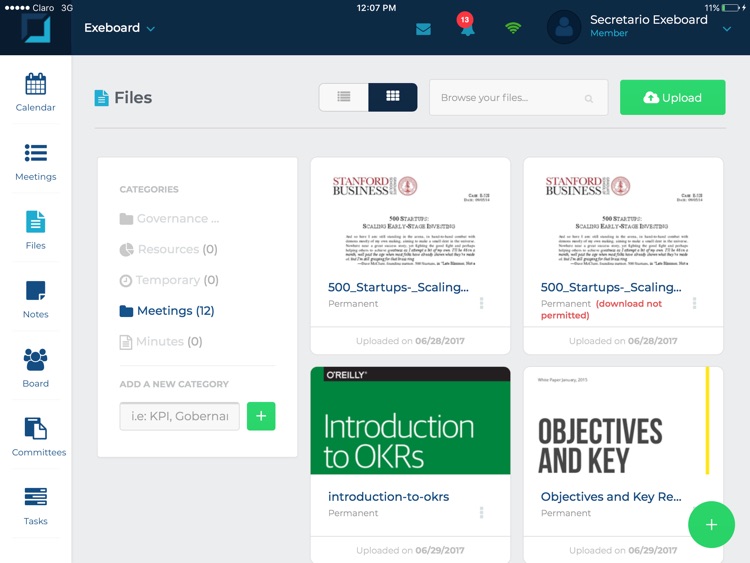
Task: Focus the Browse your files search field
Action: pos(518,98)
